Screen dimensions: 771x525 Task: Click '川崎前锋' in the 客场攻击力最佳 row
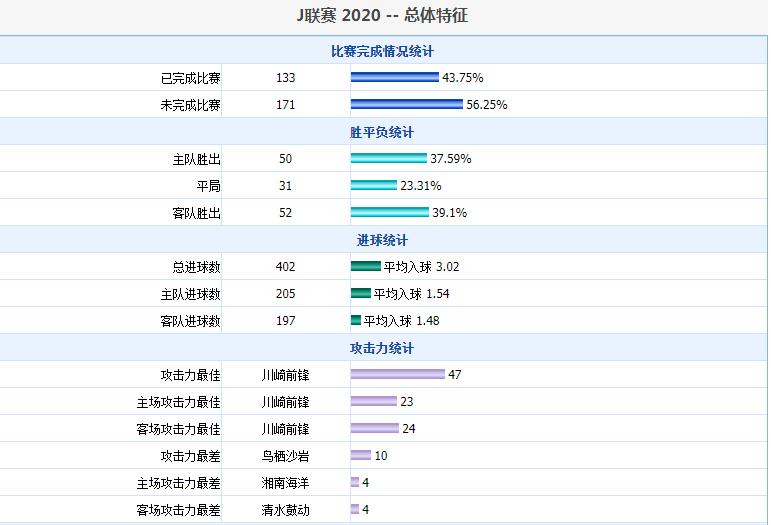(286, 429)
